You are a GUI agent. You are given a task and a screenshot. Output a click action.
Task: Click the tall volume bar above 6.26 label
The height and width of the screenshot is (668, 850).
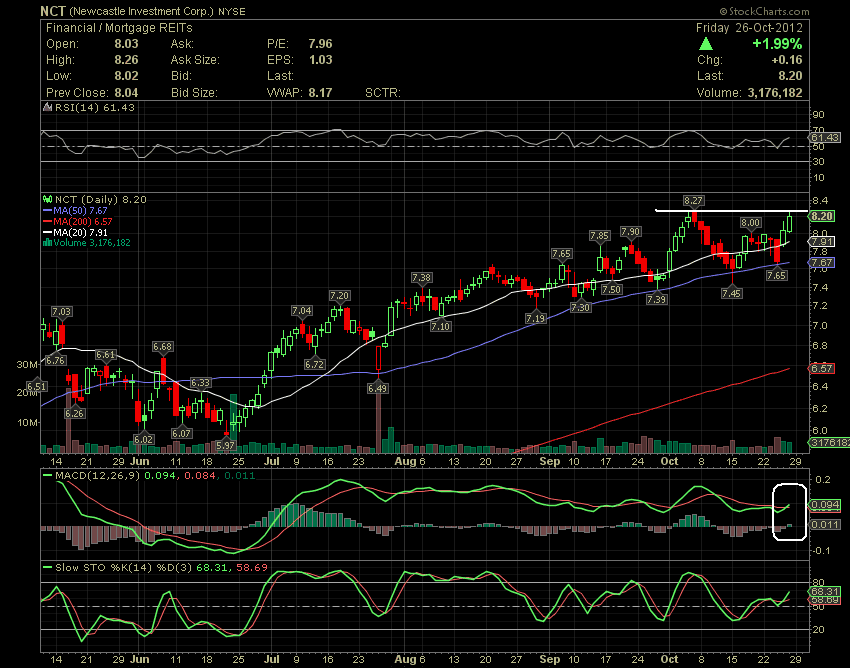(69, 420)
